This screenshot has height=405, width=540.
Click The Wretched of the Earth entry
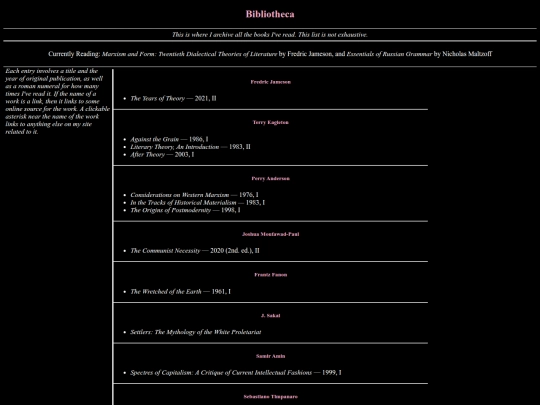tap(180, 292)
